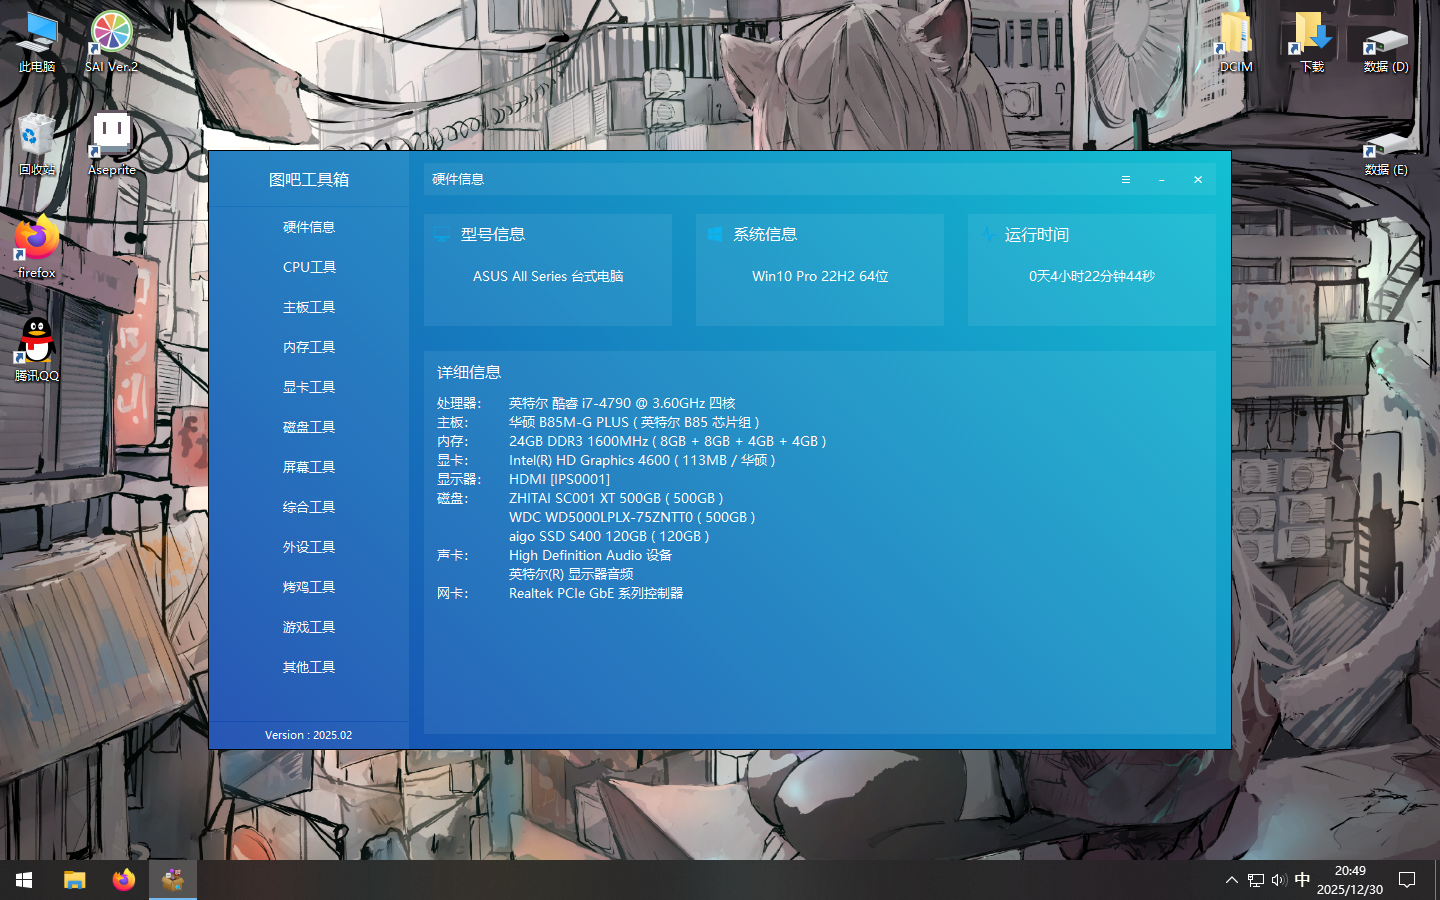The width and height of the screenshot is (1440, 900).
Task: Click the 型号信息 card
Action: (548, 269)
